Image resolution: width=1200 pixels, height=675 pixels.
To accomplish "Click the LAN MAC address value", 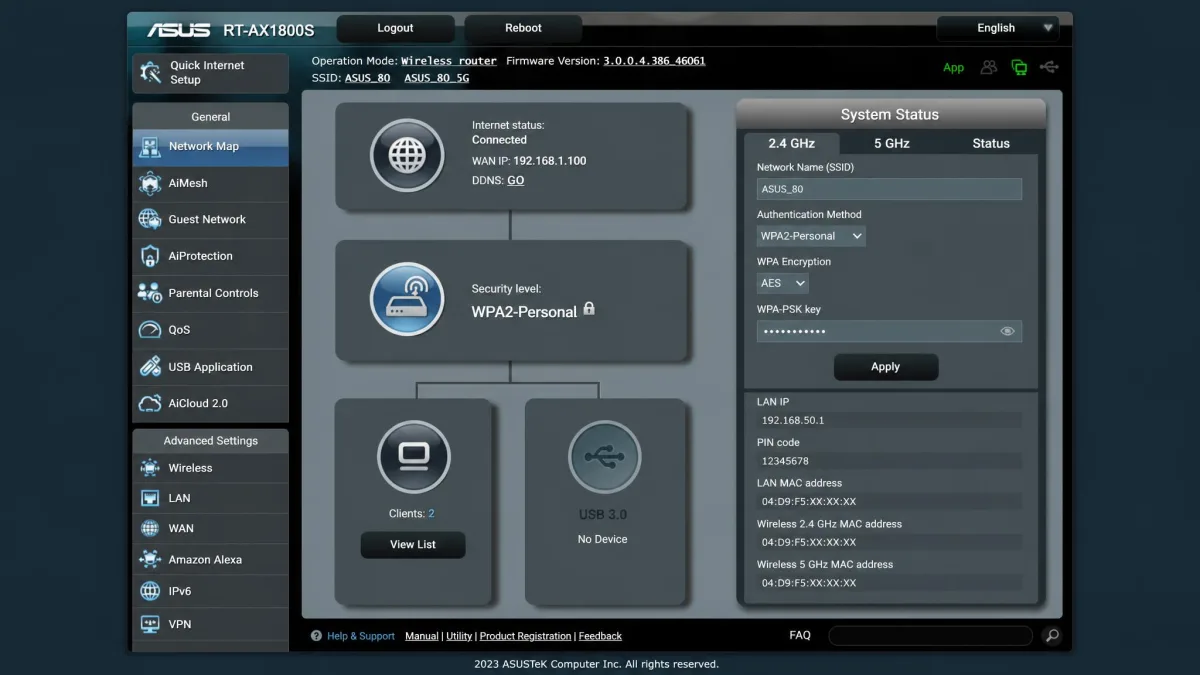I will pyautogui.click(x=809, y=502).
